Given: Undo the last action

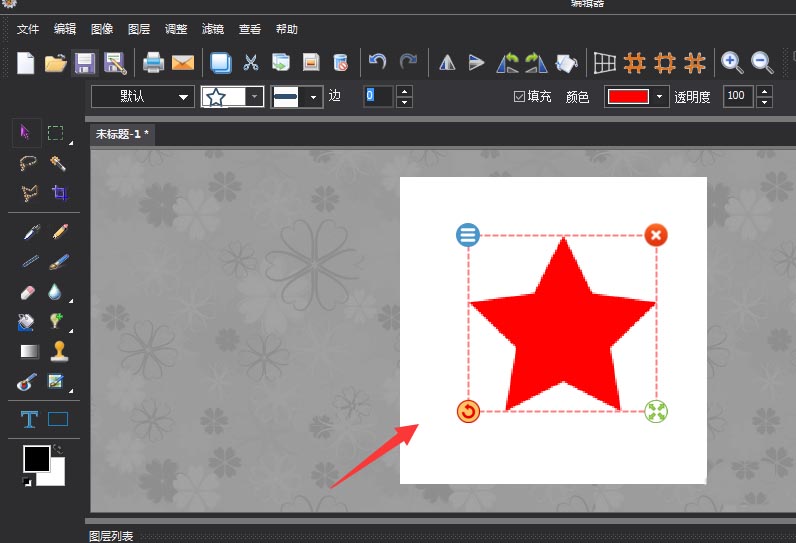Looking at the screenshot, I should [377, 62].
